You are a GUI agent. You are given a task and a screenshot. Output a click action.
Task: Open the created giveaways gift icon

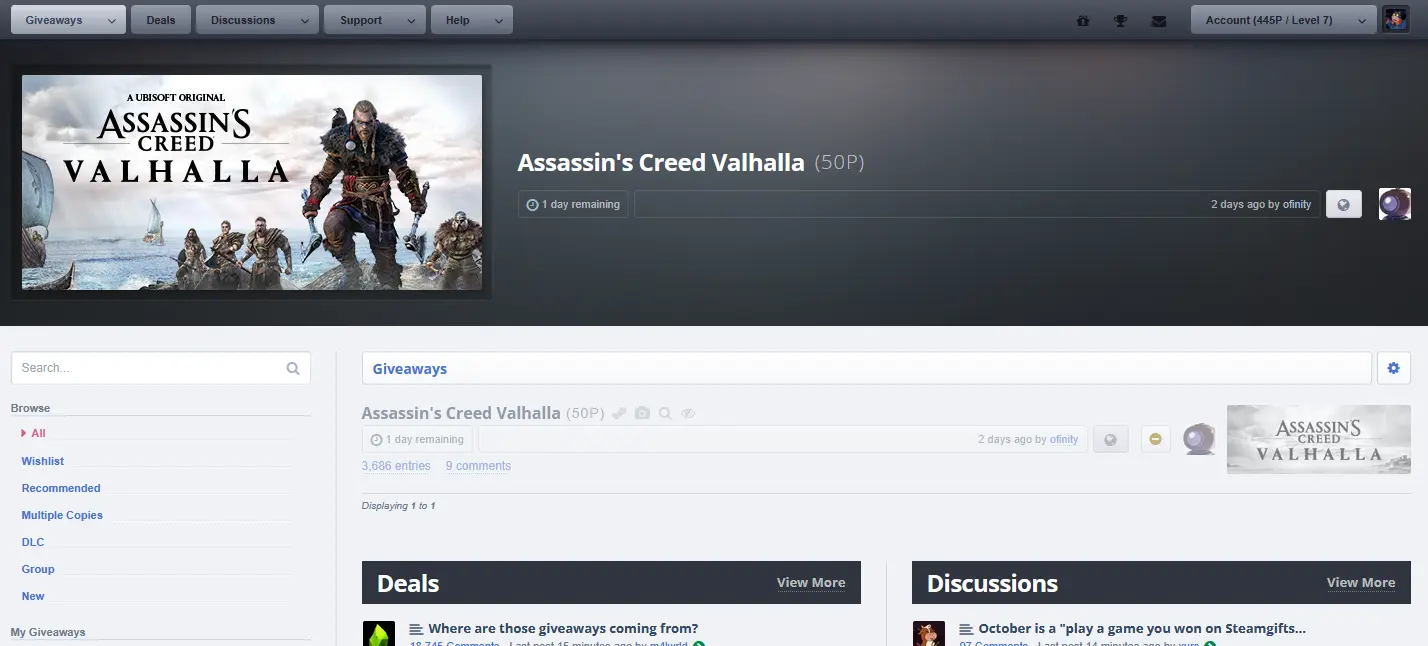[1083, 20]
